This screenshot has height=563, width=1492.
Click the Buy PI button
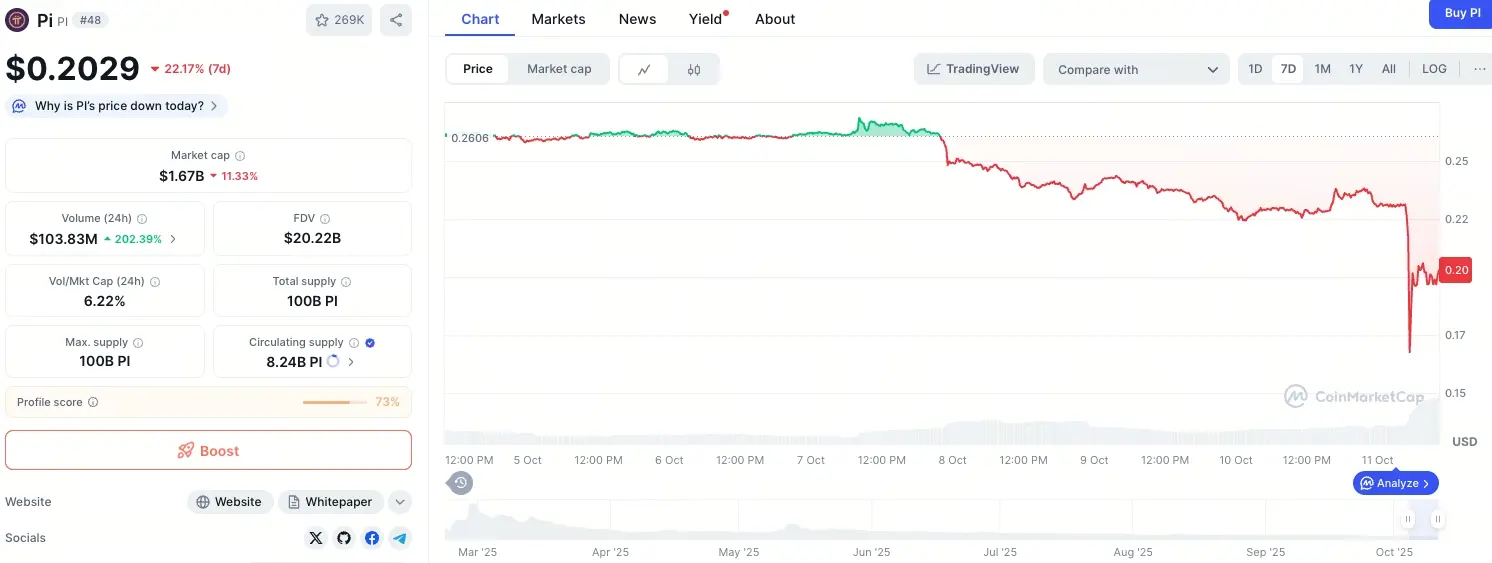(x=1462, y=13)
